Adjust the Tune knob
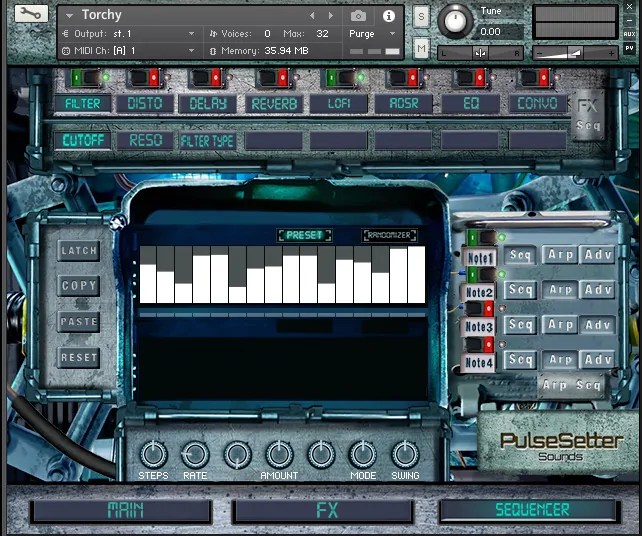This screenshot has width=642, height=536. pos(455,20)
